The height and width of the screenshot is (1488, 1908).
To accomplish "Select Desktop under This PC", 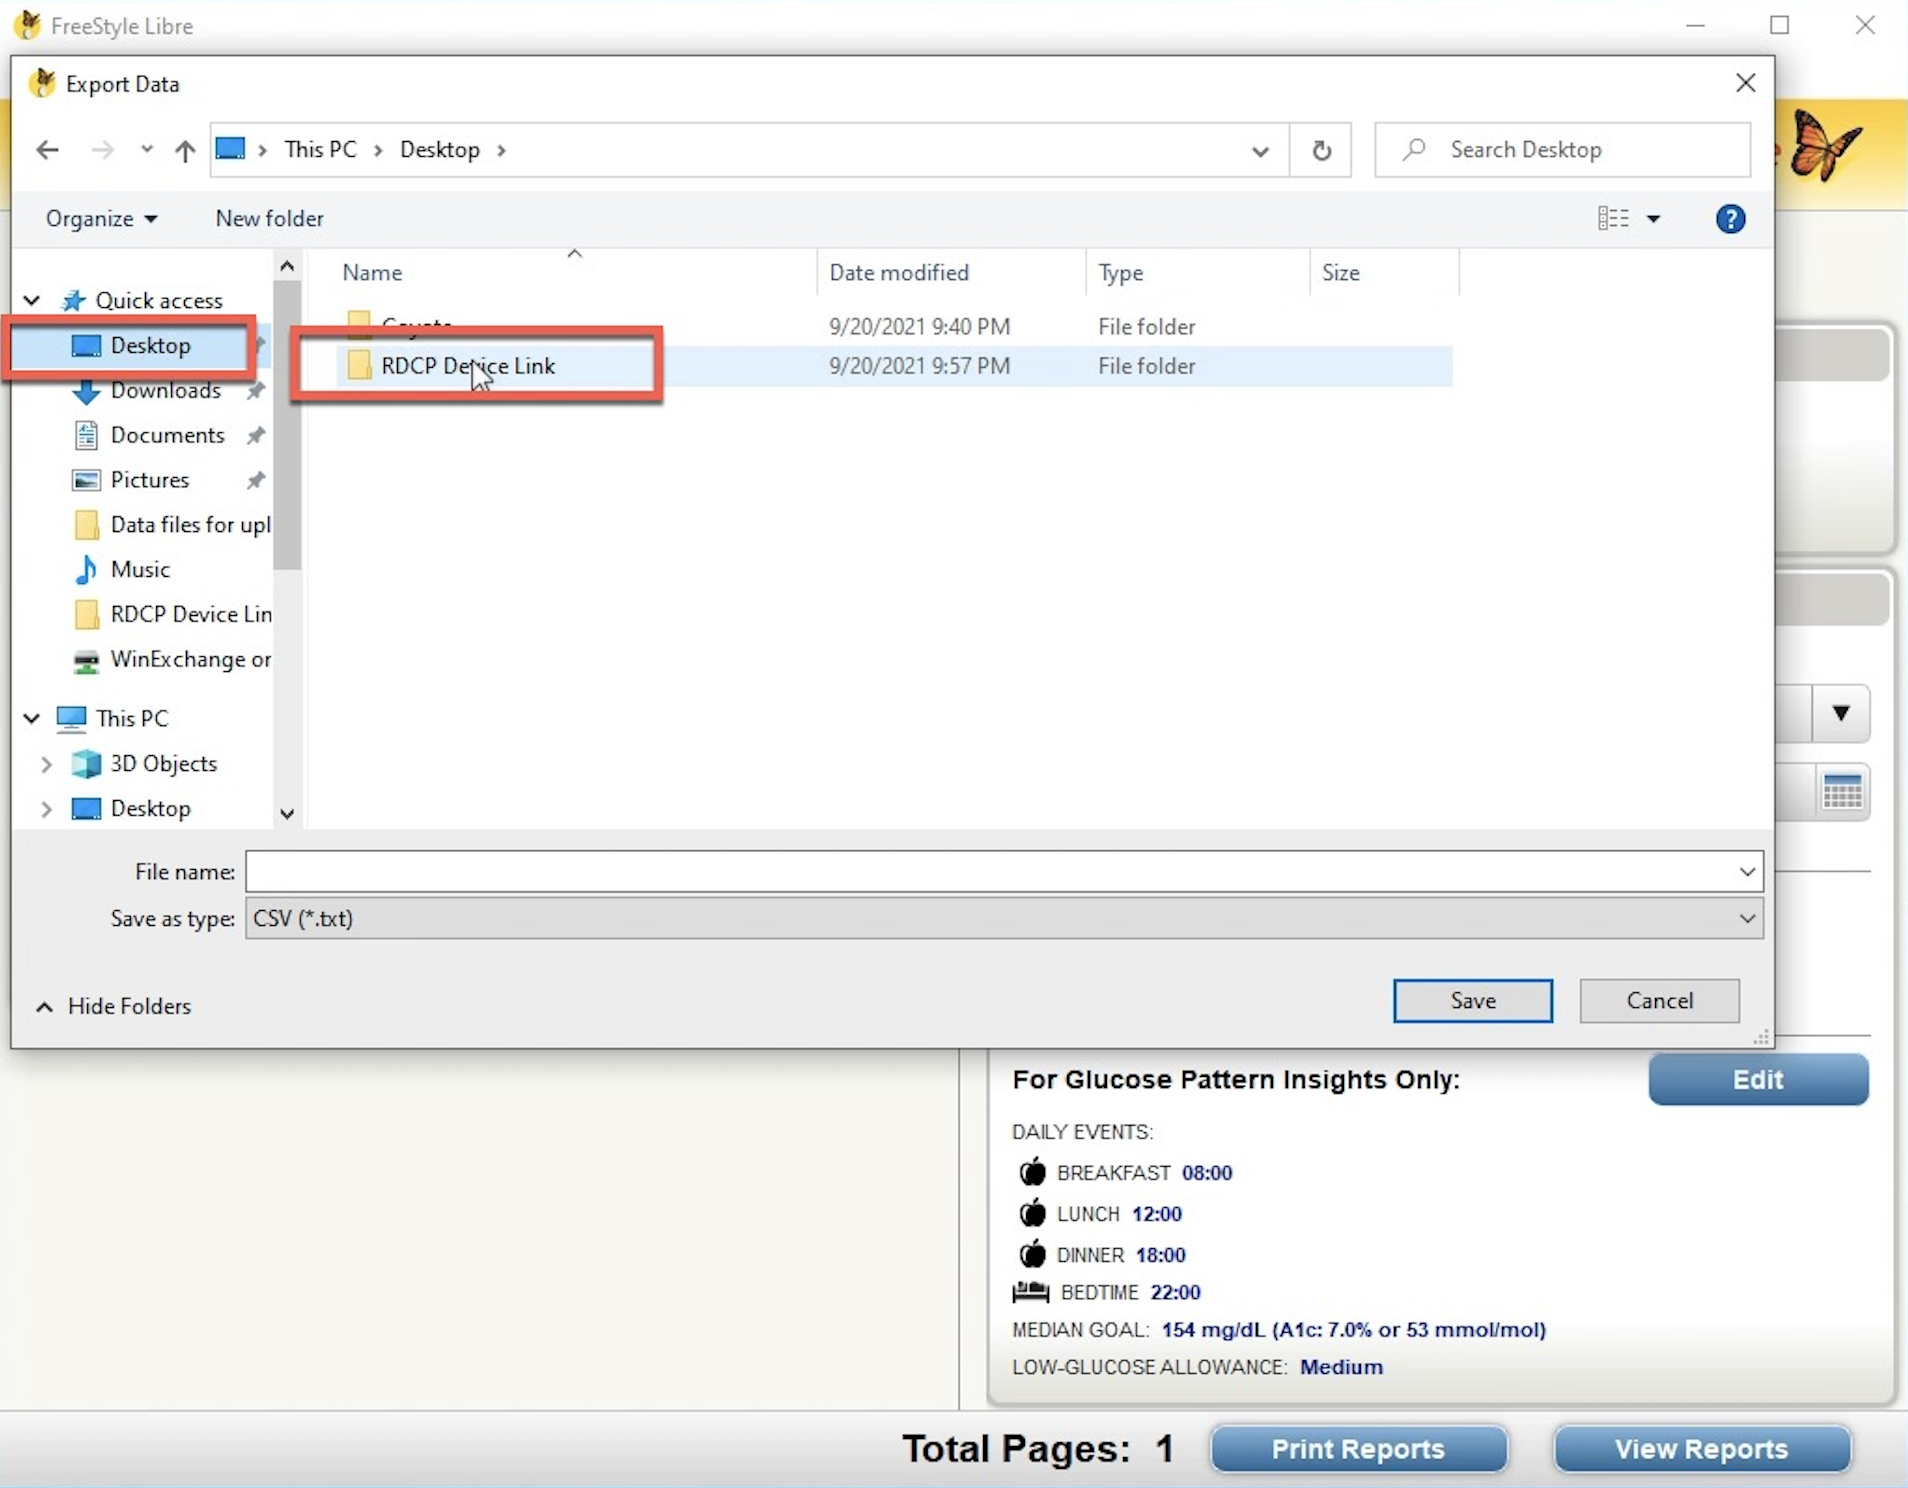I will (x=150, y=808).
